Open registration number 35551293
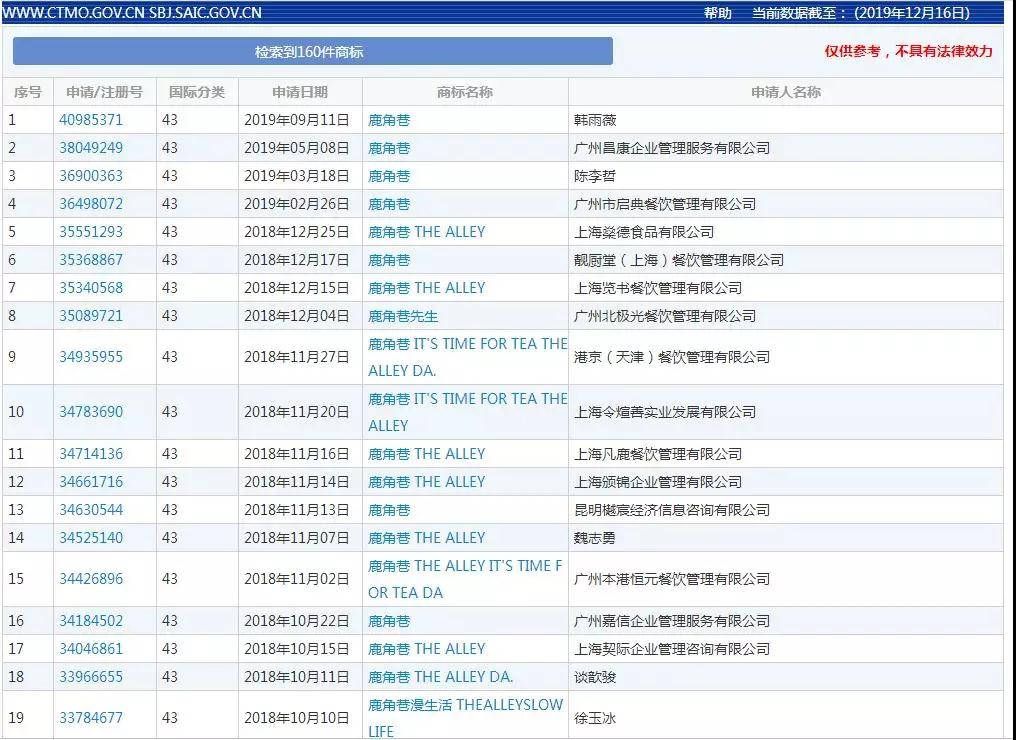This screenshot has width=1016, height=740. click(91, 232)
